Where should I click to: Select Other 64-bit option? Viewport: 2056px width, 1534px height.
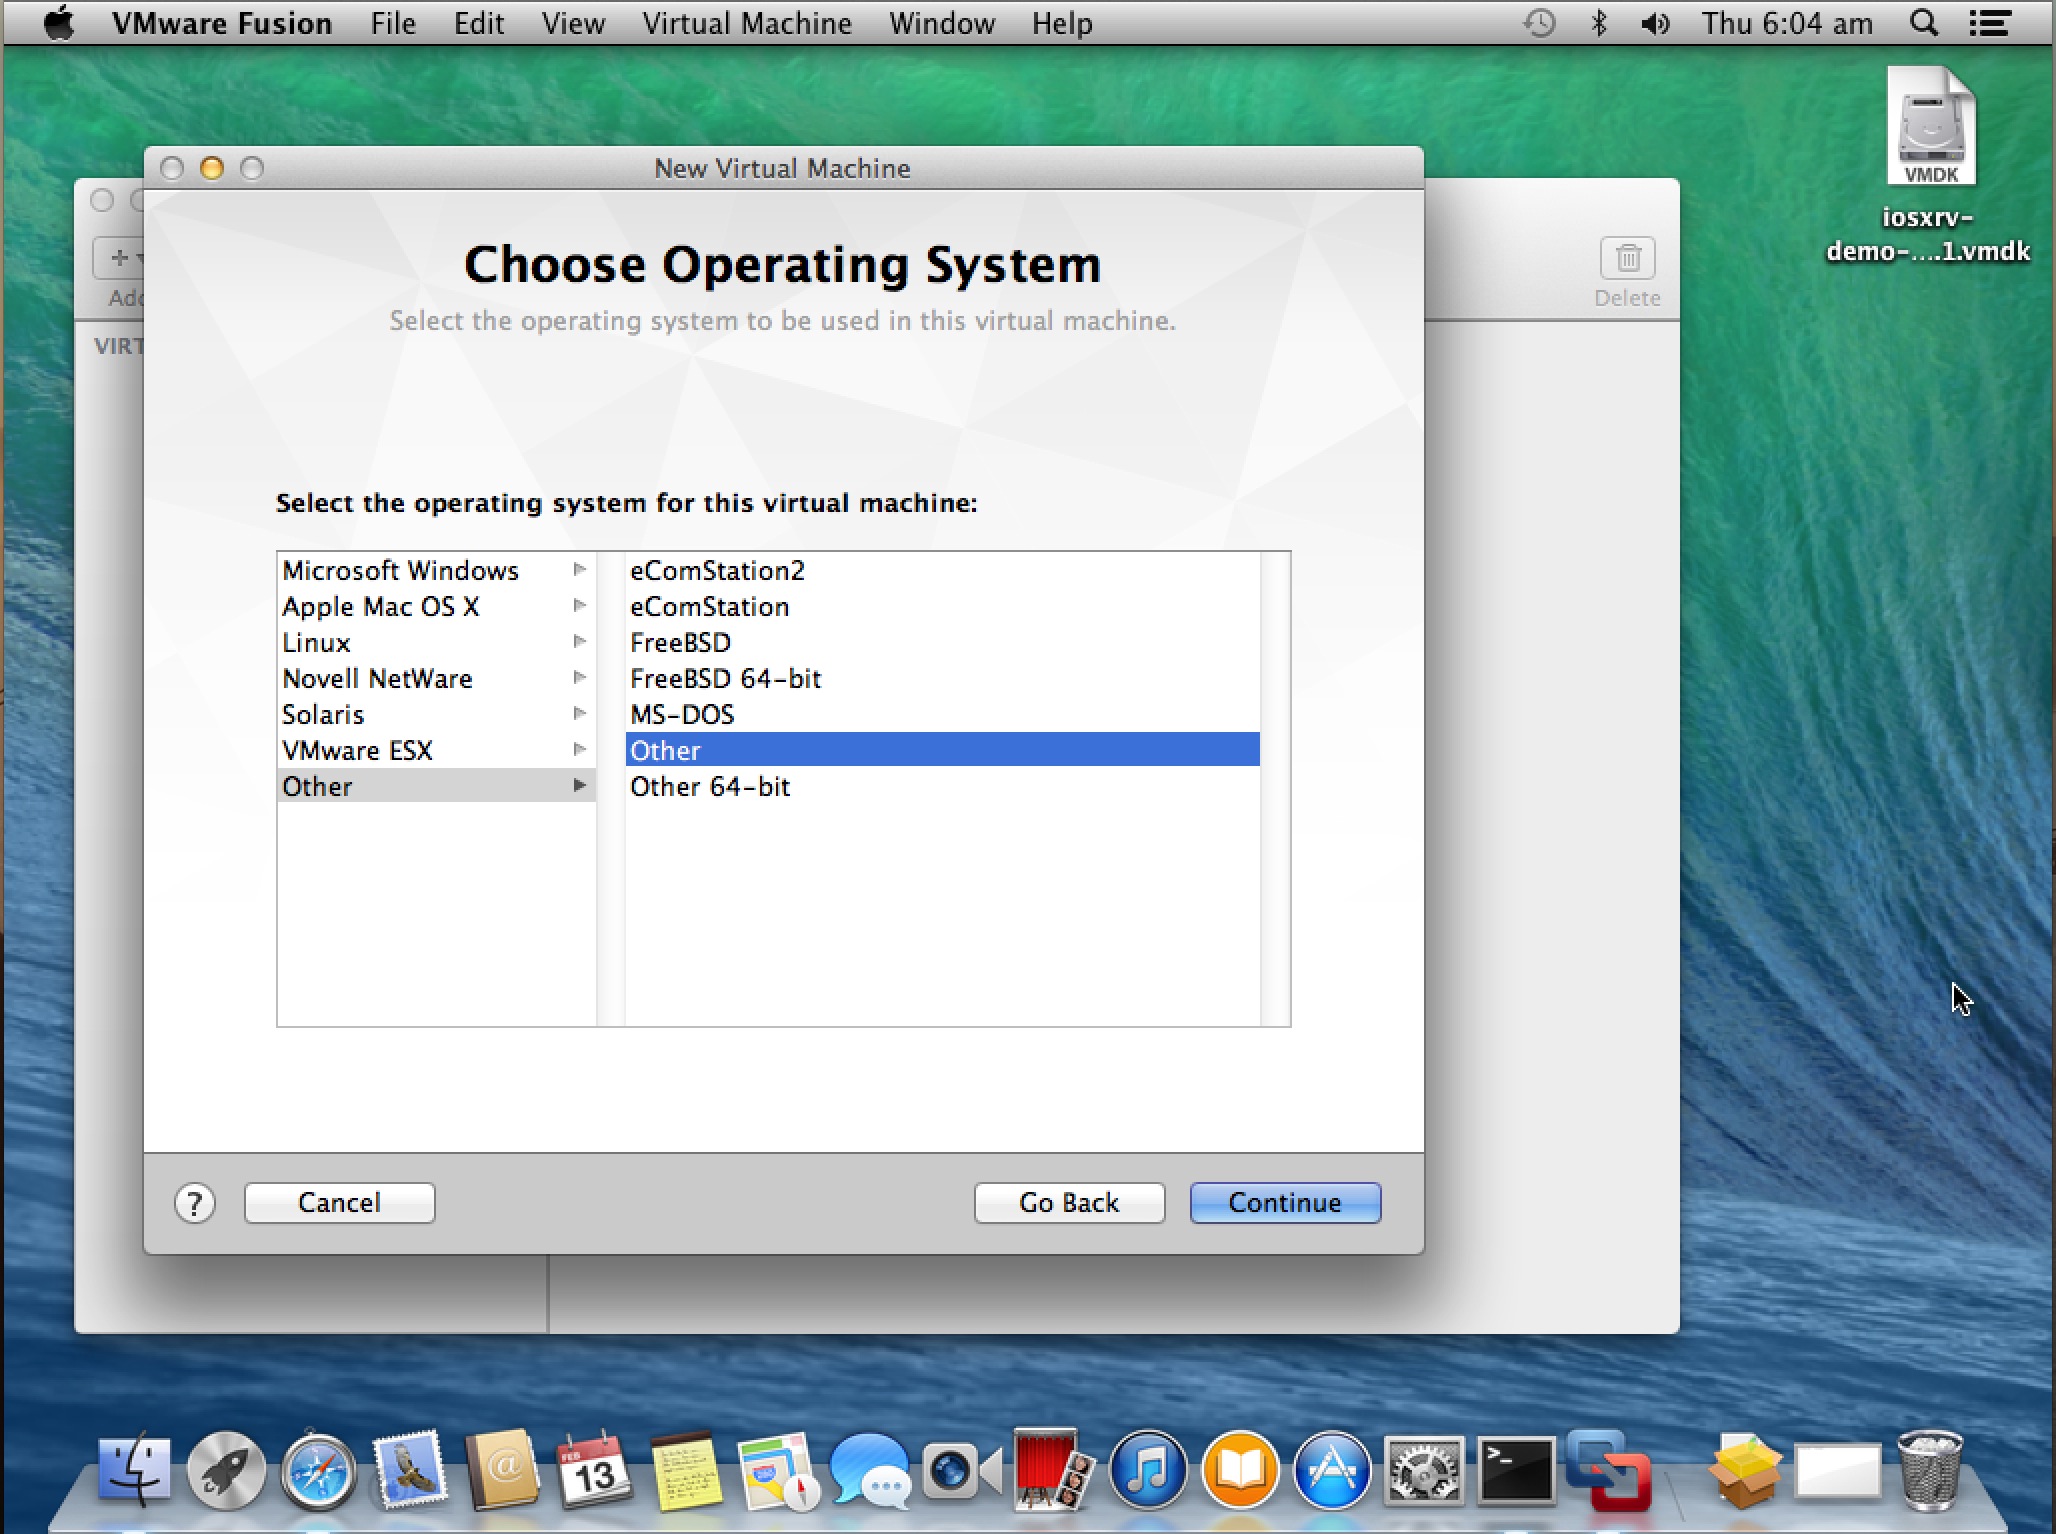[x=942, y=786]
